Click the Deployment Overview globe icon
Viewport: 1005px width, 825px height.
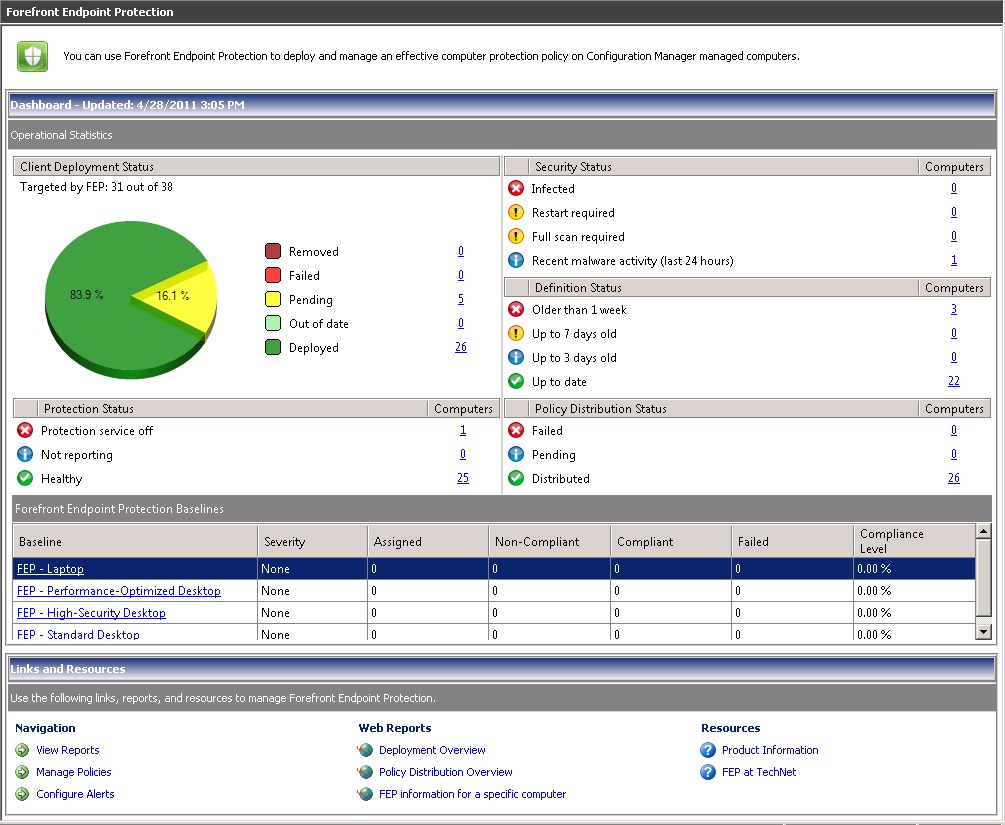365,750
